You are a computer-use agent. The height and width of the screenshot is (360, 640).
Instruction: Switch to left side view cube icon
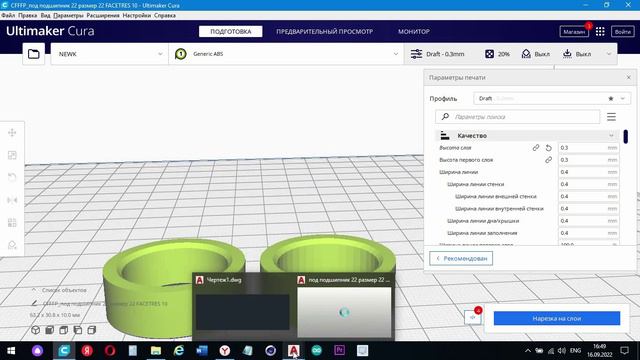click(78, 330)
